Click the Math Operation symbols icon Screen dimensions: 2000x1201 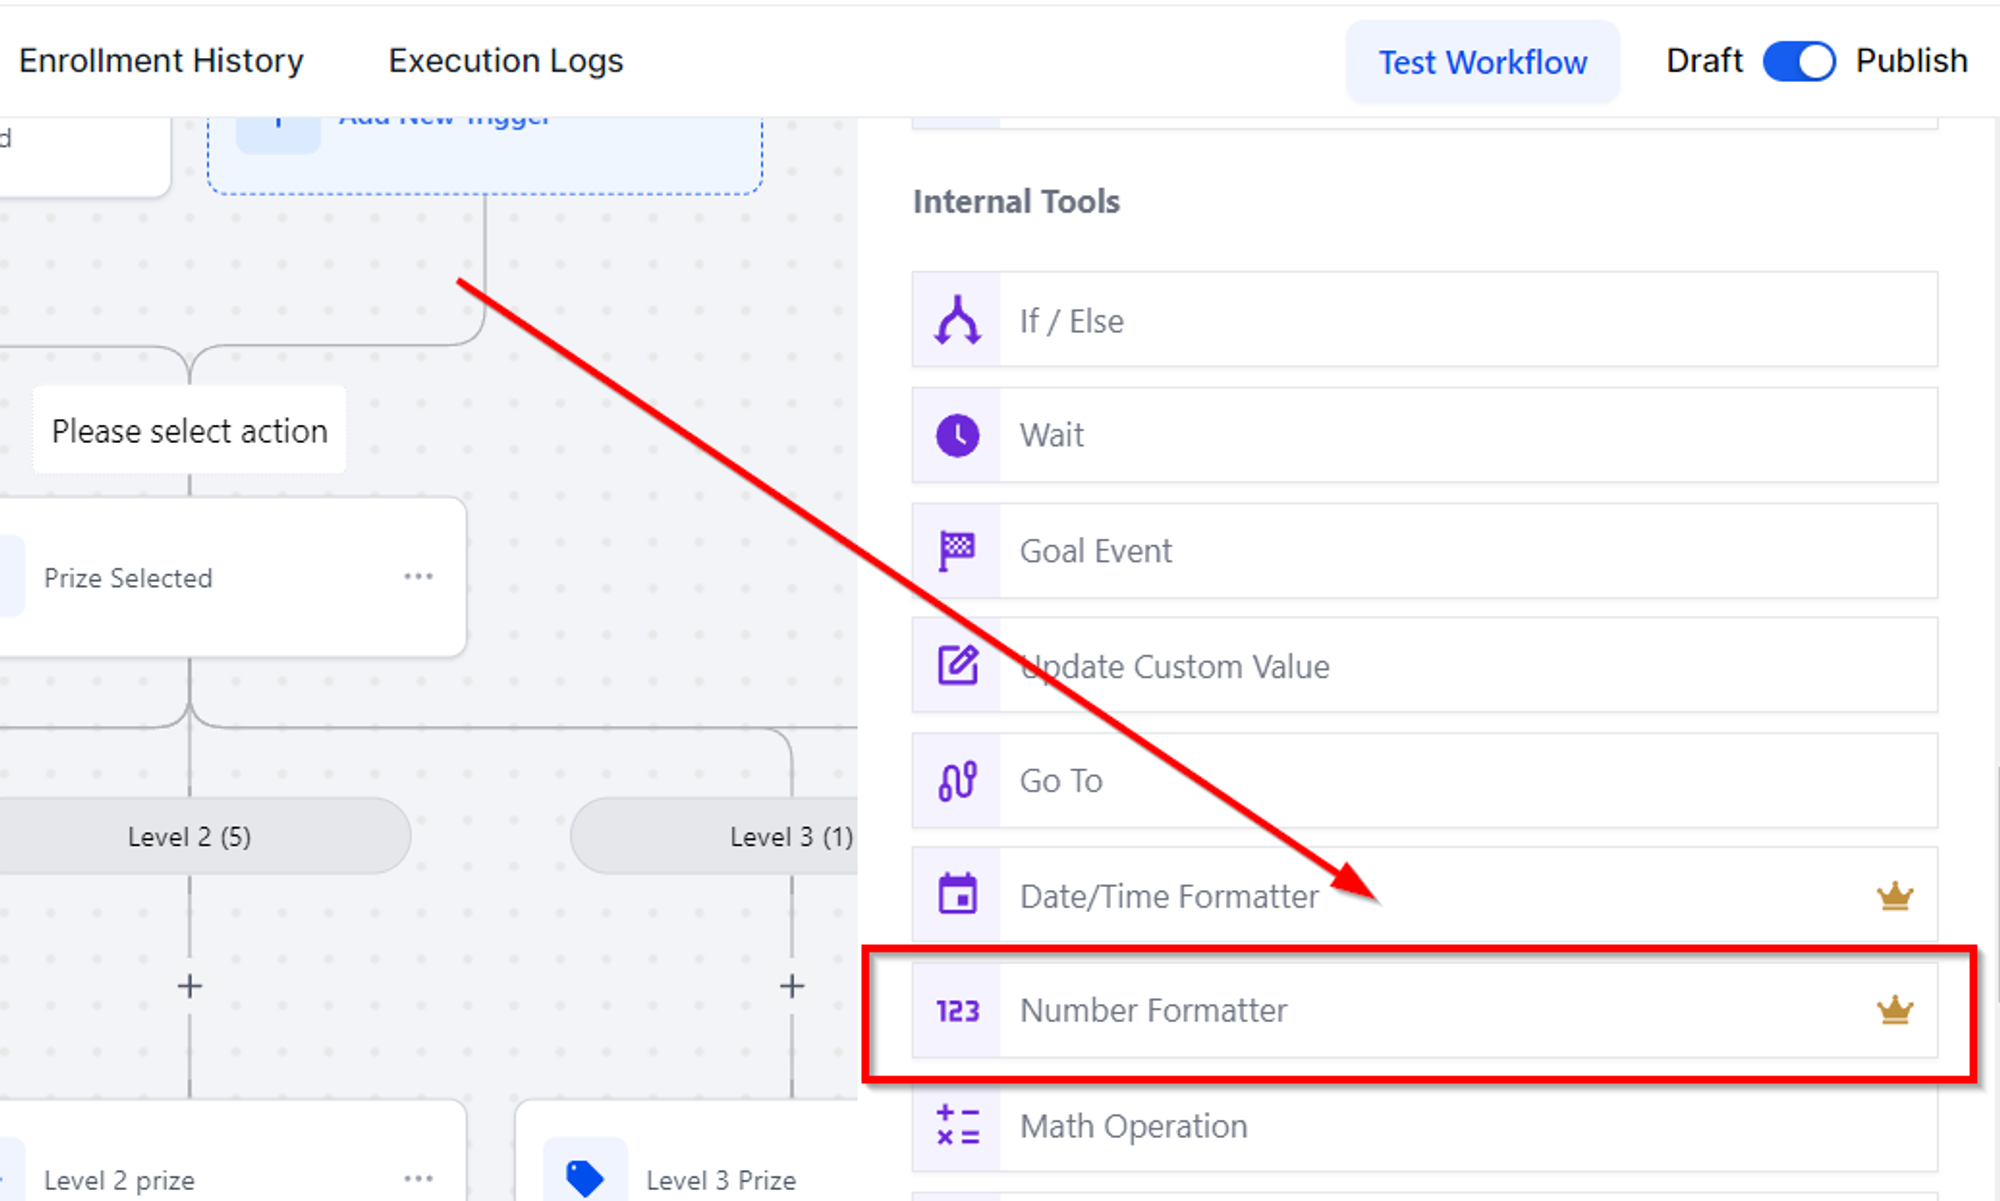point(957,1125)
